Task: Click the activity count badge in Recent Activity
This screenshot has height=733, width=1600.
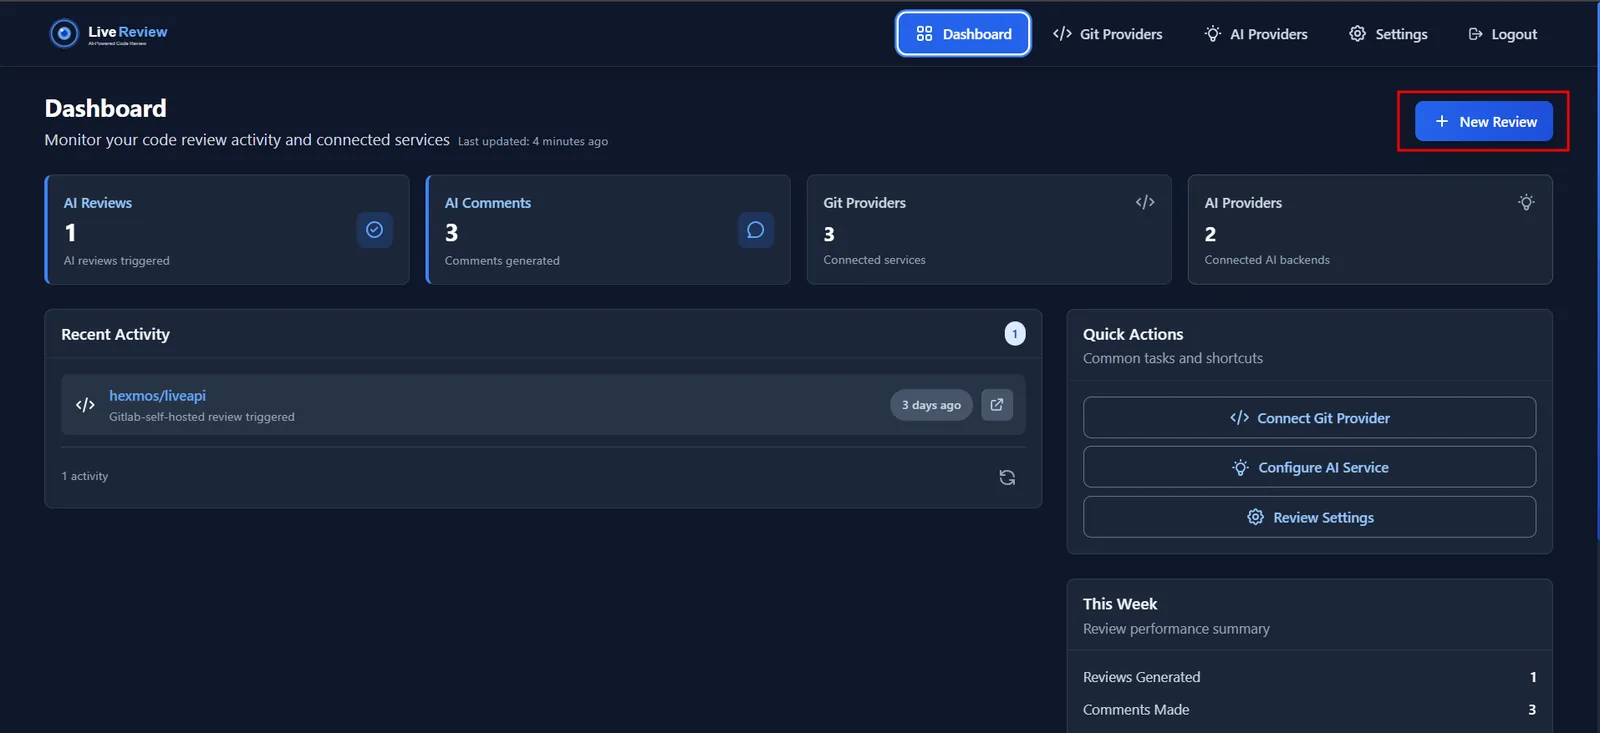Action: coord(1015,334)
